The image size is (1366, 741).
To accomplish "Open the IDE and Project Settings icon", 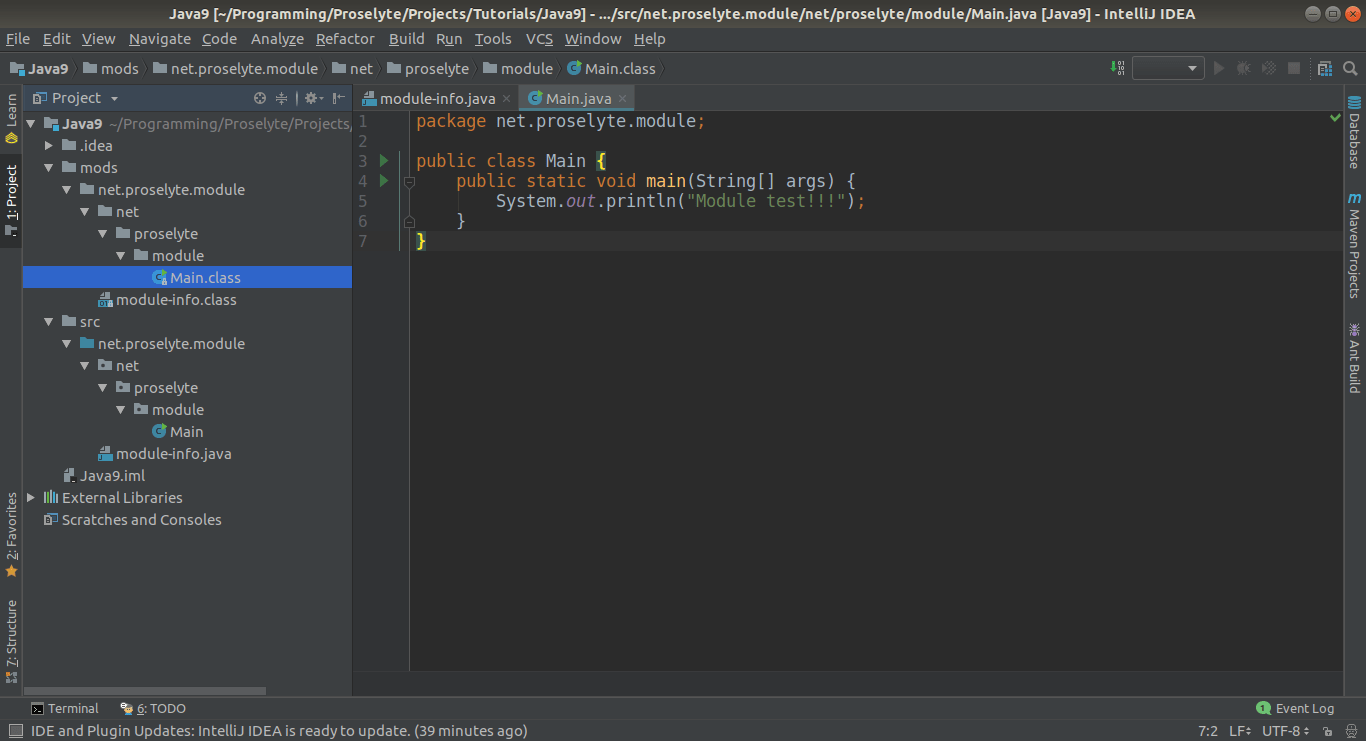I will pos(1324,68).
